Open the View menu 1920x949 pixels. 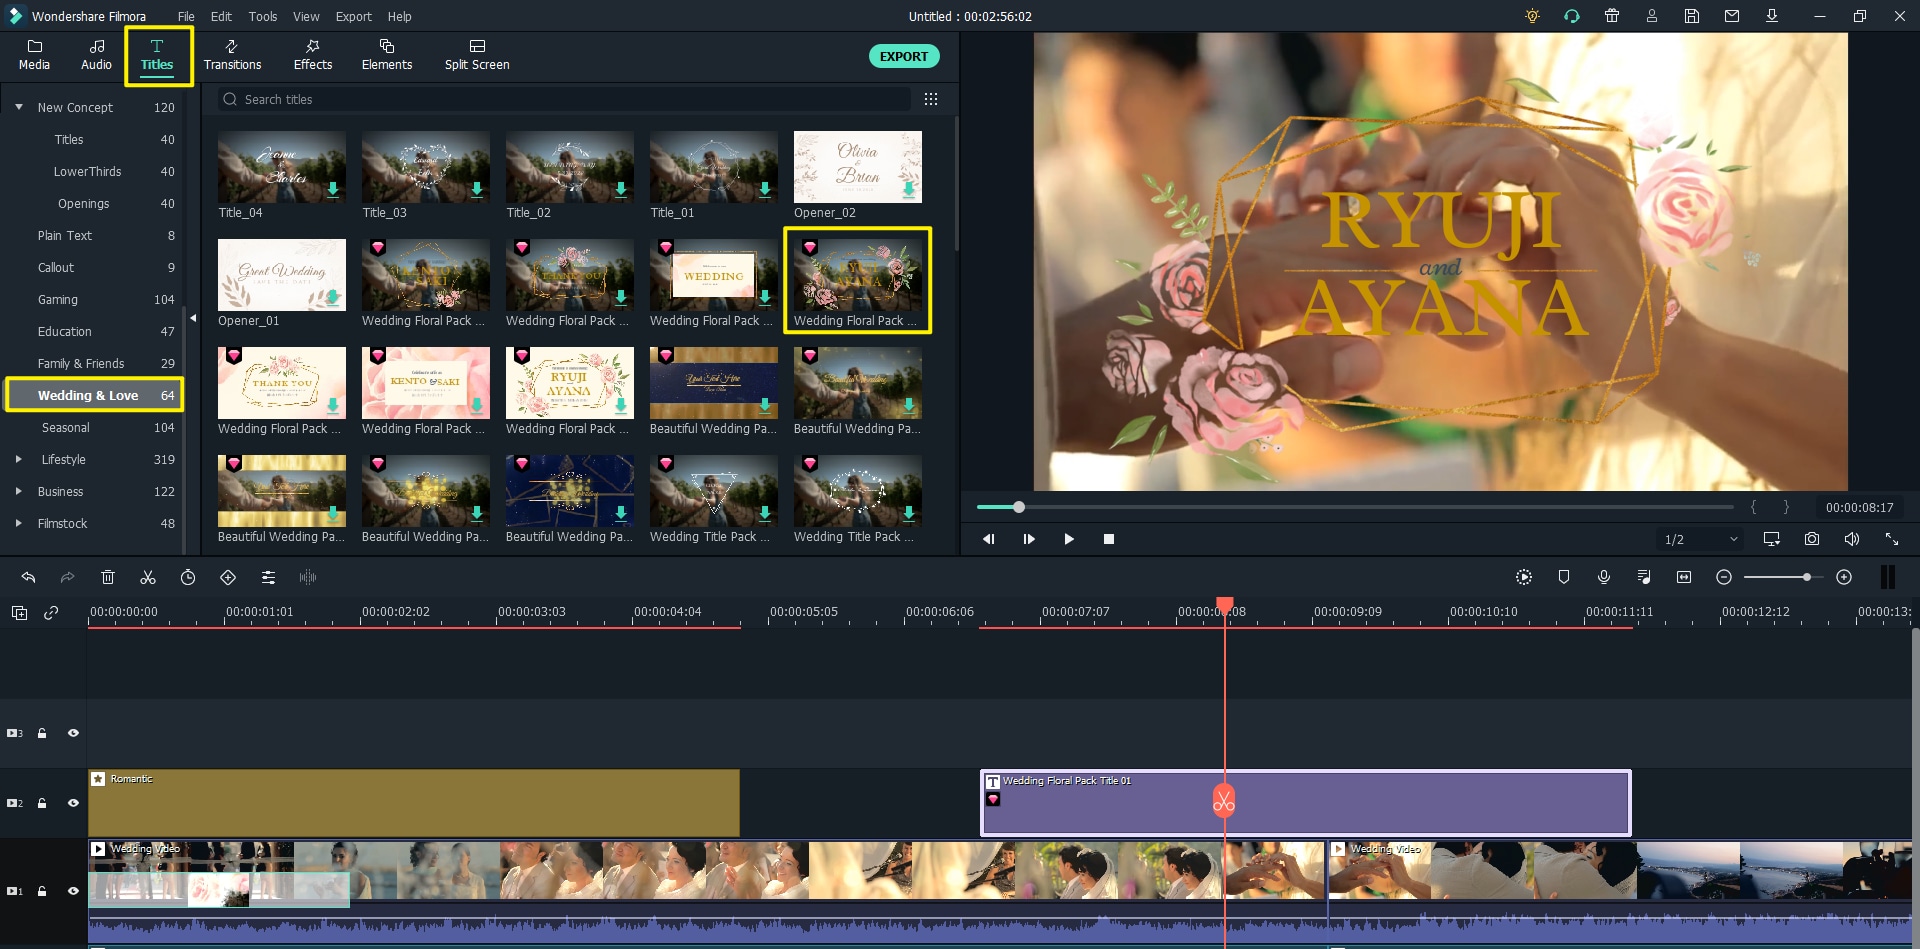[306, 16]
